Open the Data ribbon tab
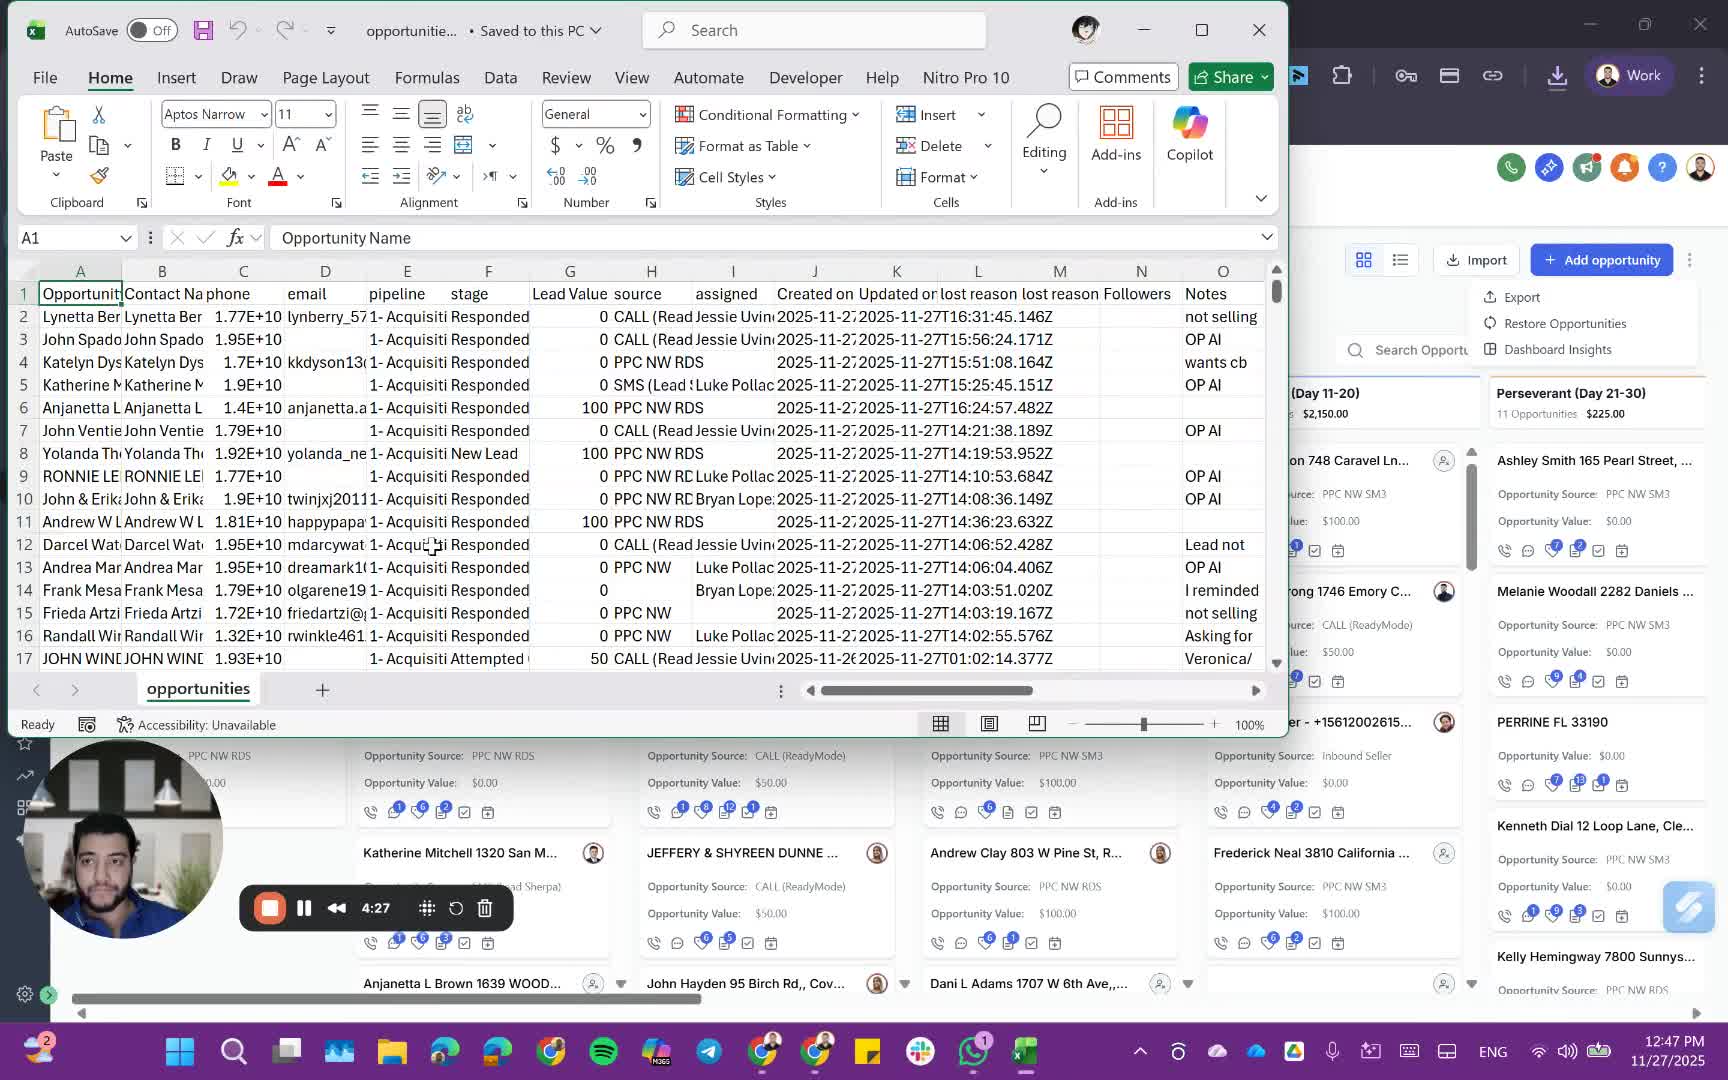Image resolution: width=1728 pixels, height=1080 pixels. 500,77
